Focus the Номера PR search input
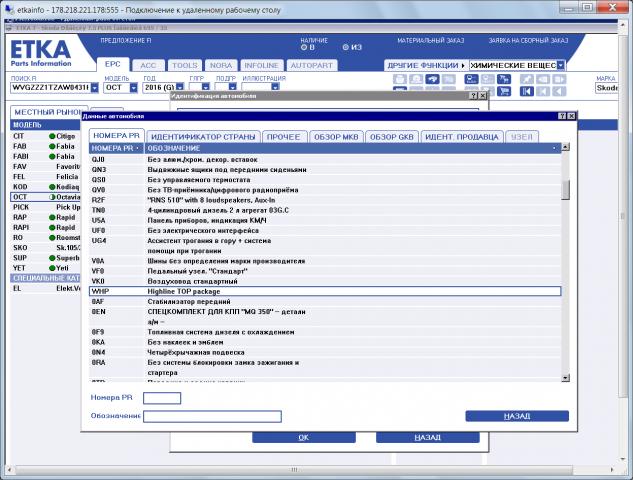The image size is (633, 480). (162, 398)
